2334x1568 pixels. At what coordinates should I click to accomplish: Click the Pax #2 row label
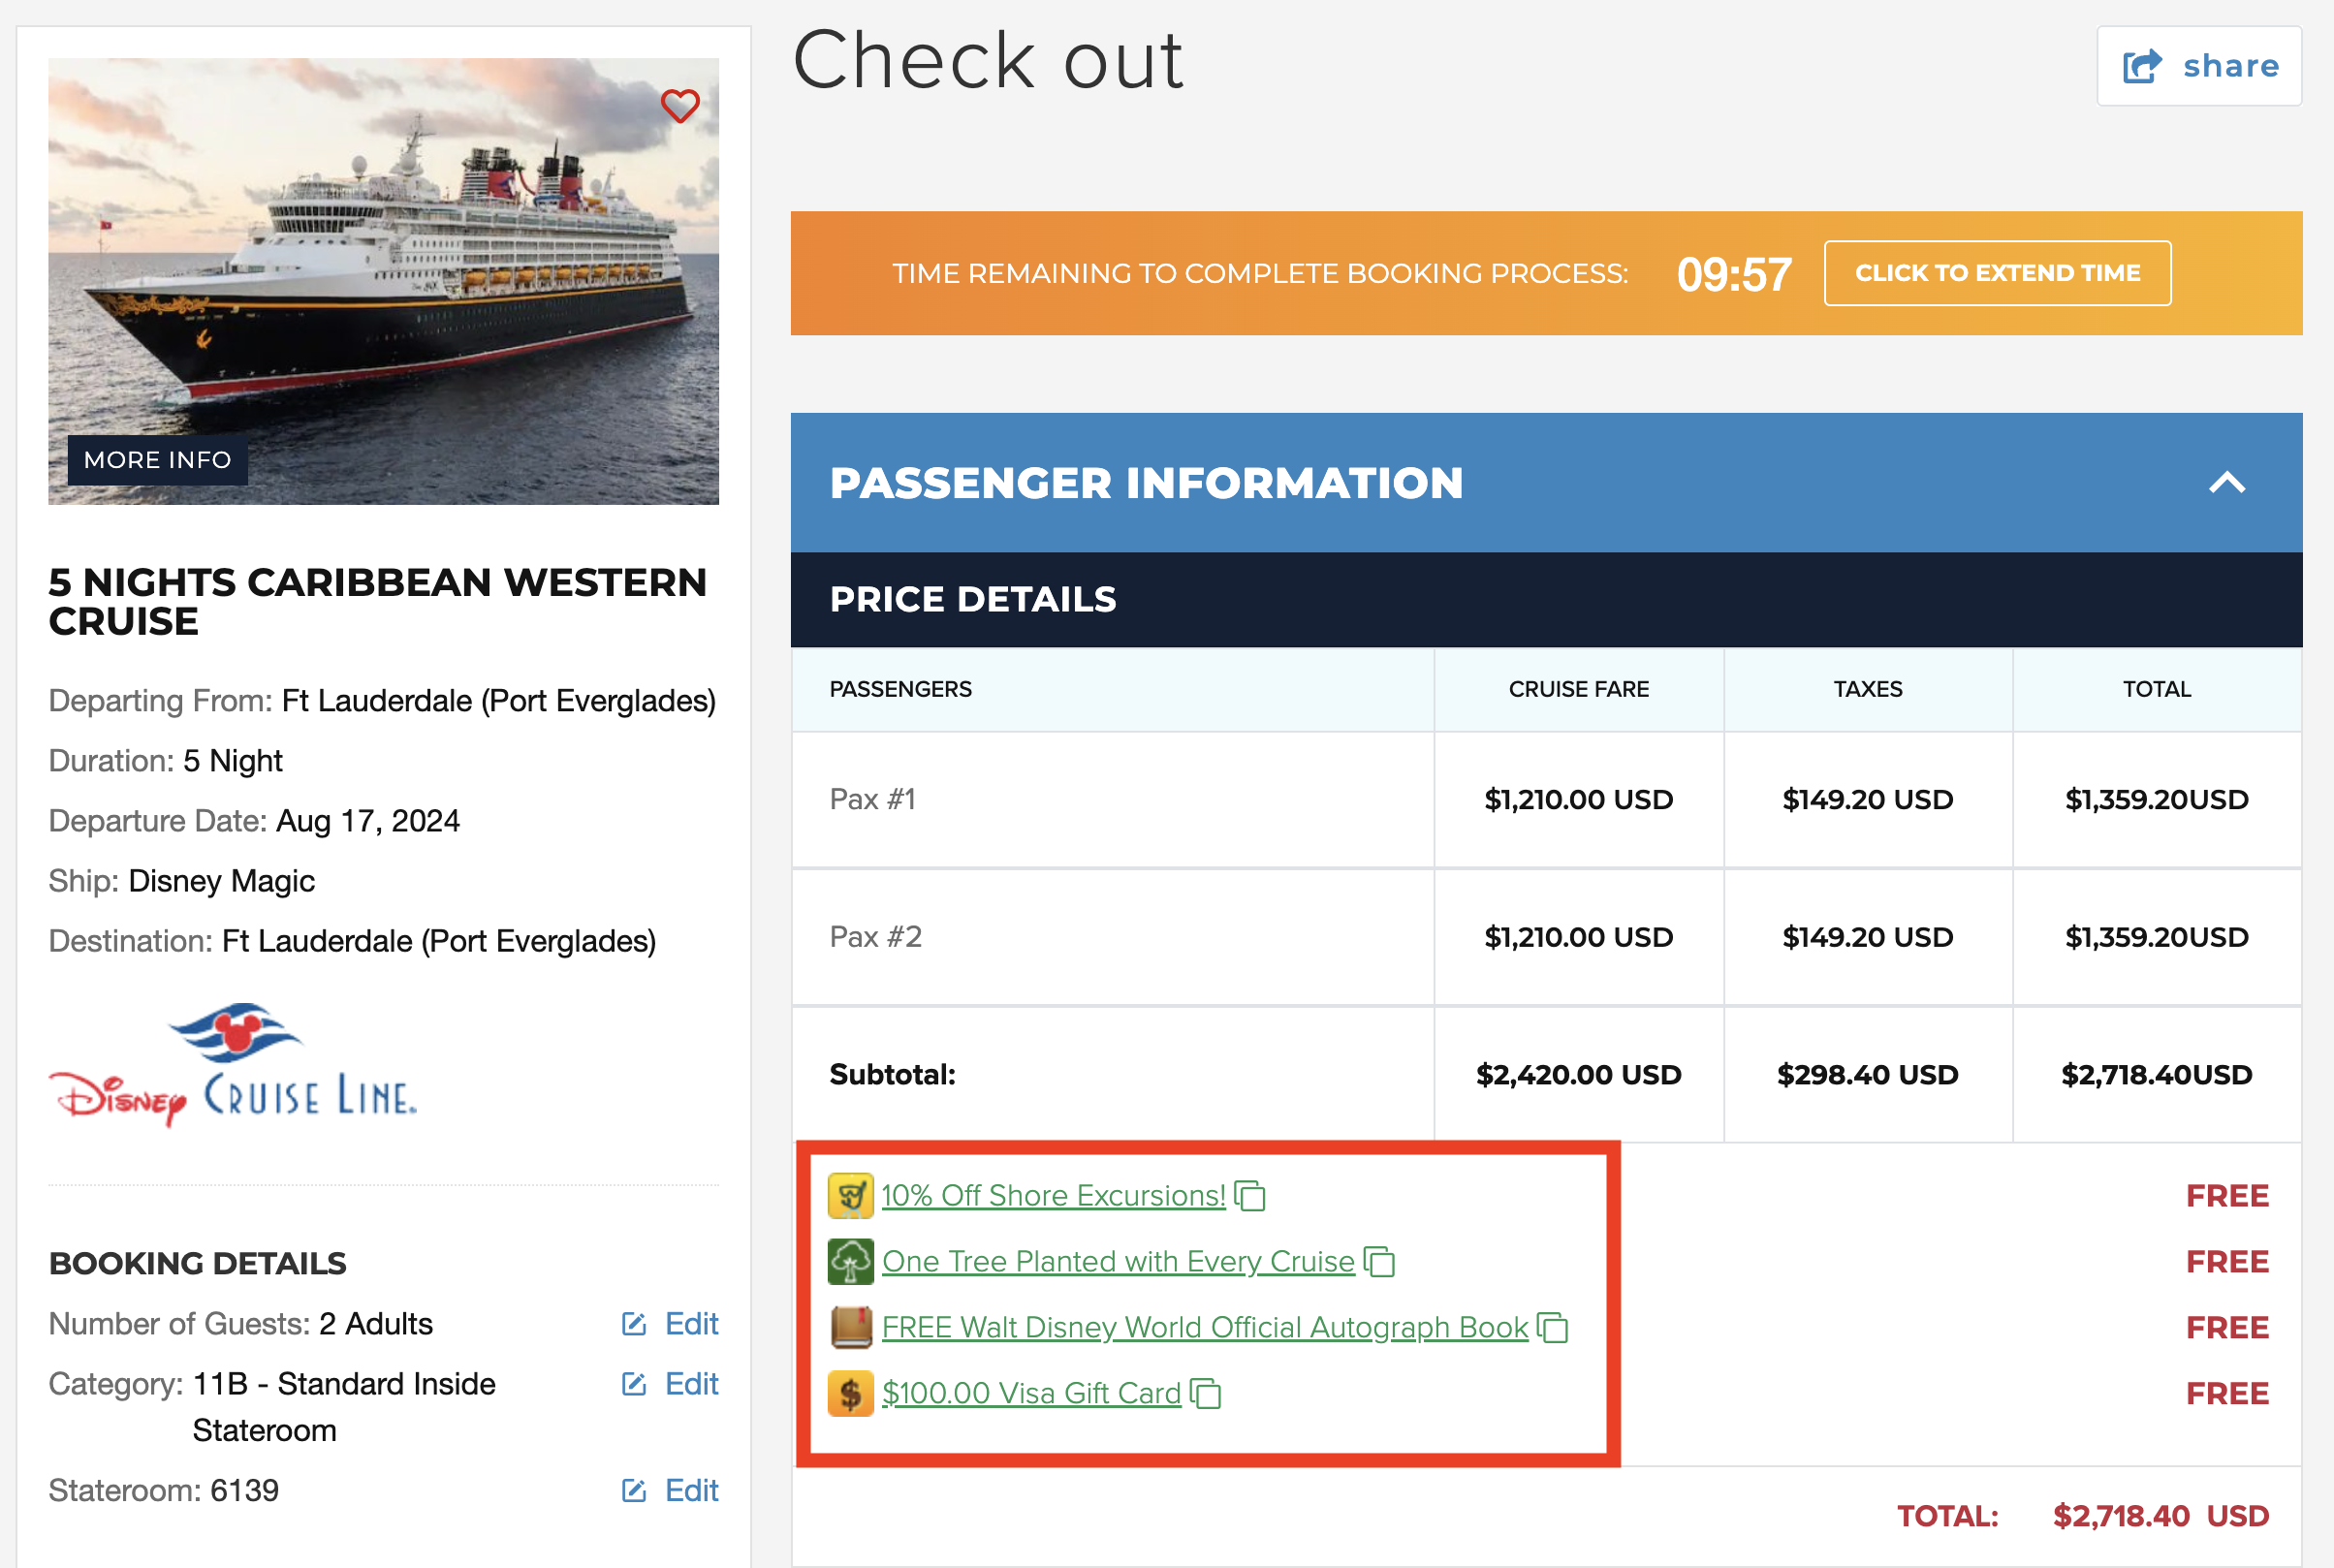pos(875,937)
